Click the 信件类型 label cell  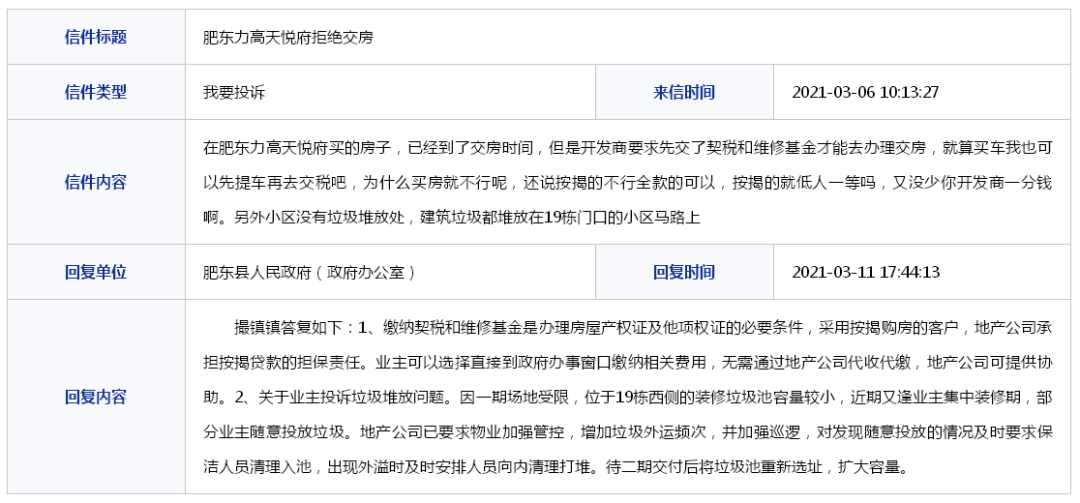(x=96, y=92)
